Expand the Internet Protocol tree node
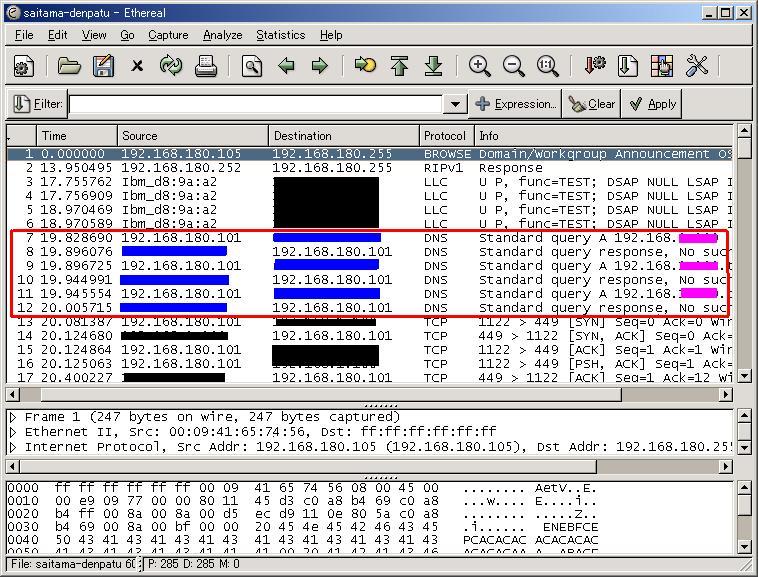Image resolution: width=758 pixels, height=577 pixels. pyautogui.click(x=14, y=447)
